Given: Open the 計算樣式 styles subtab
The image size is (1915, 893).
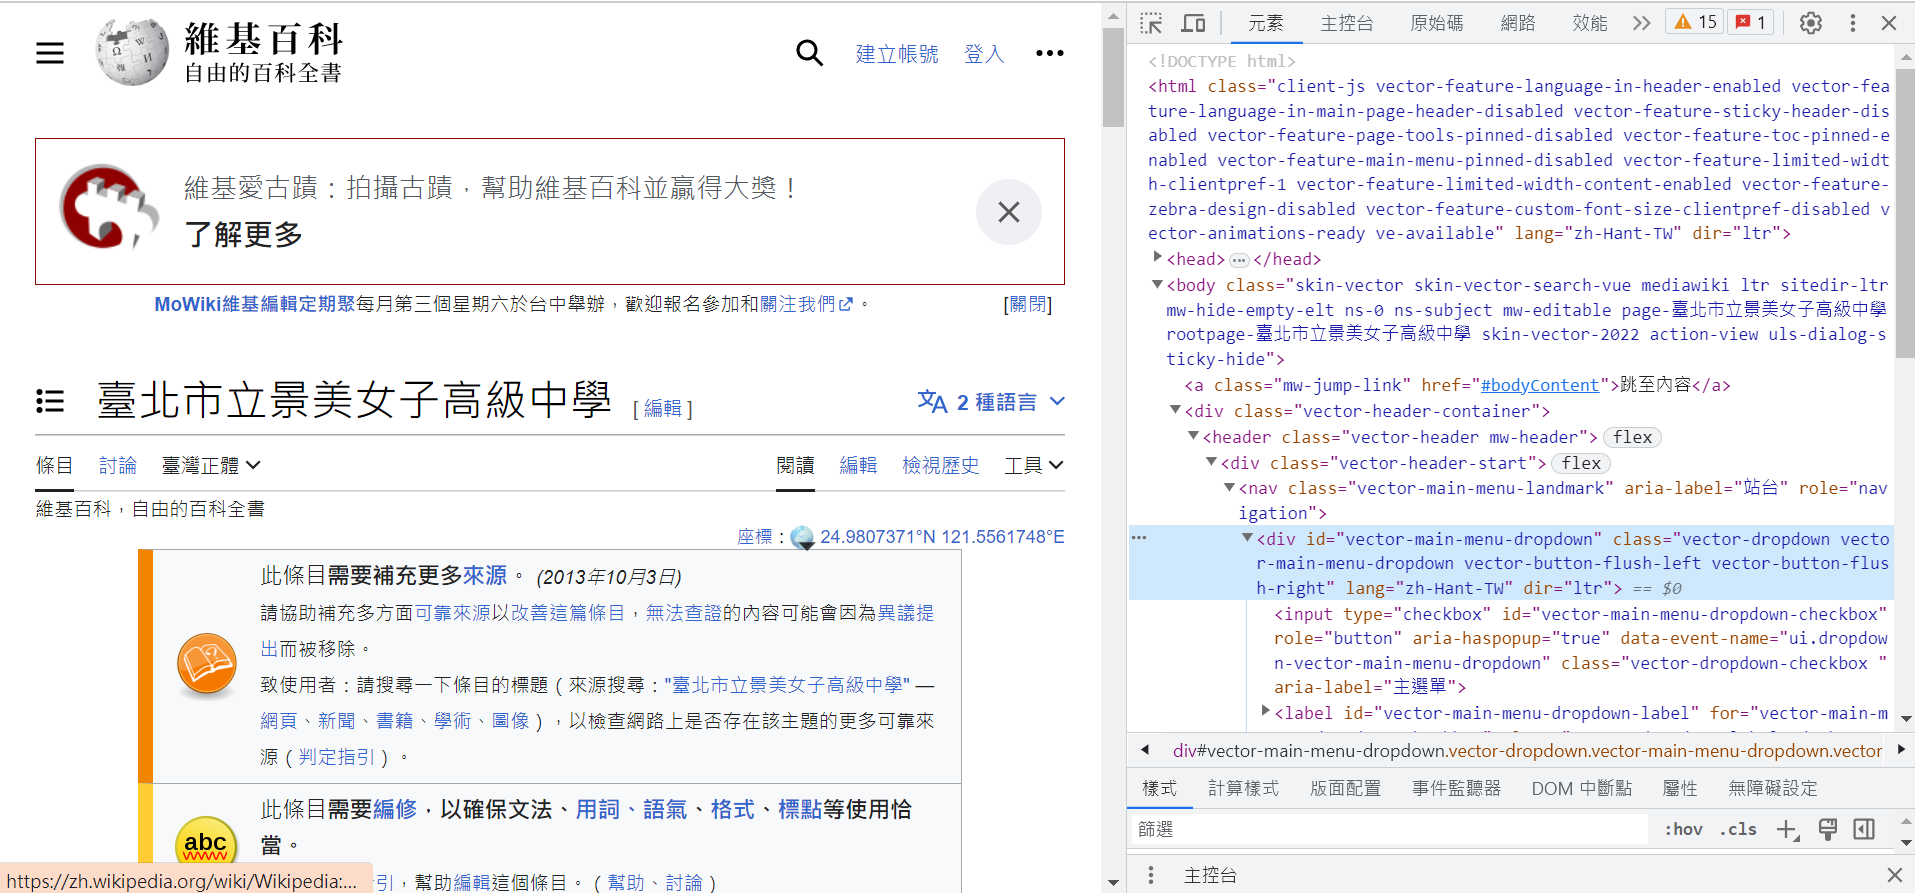Looking at the screenshot, I should pos(1243,788).
